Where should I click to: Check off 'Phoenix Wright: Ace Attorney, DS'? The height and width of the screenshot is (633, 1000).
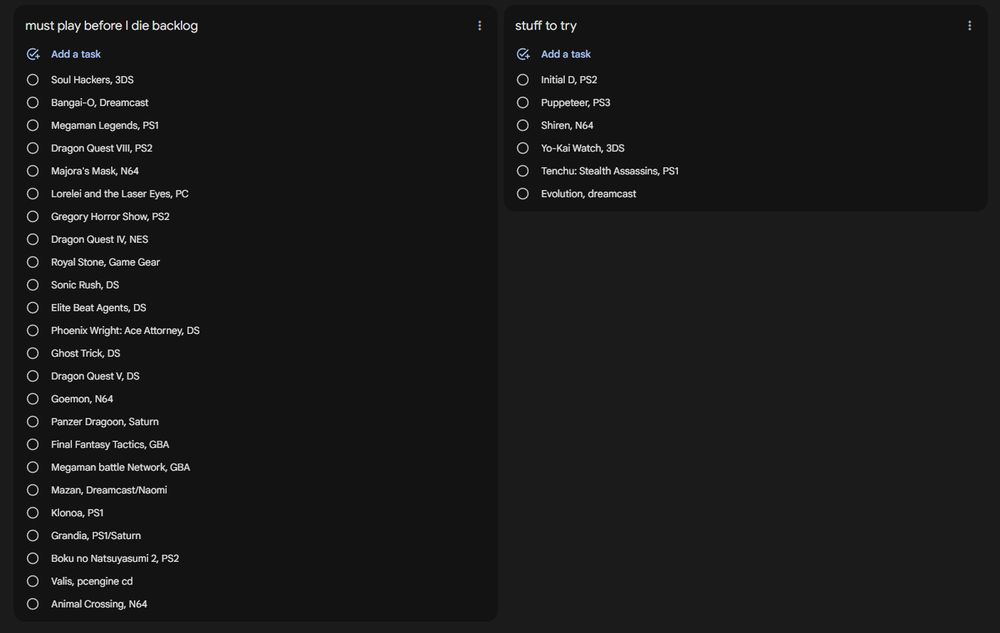pos(33,330)
